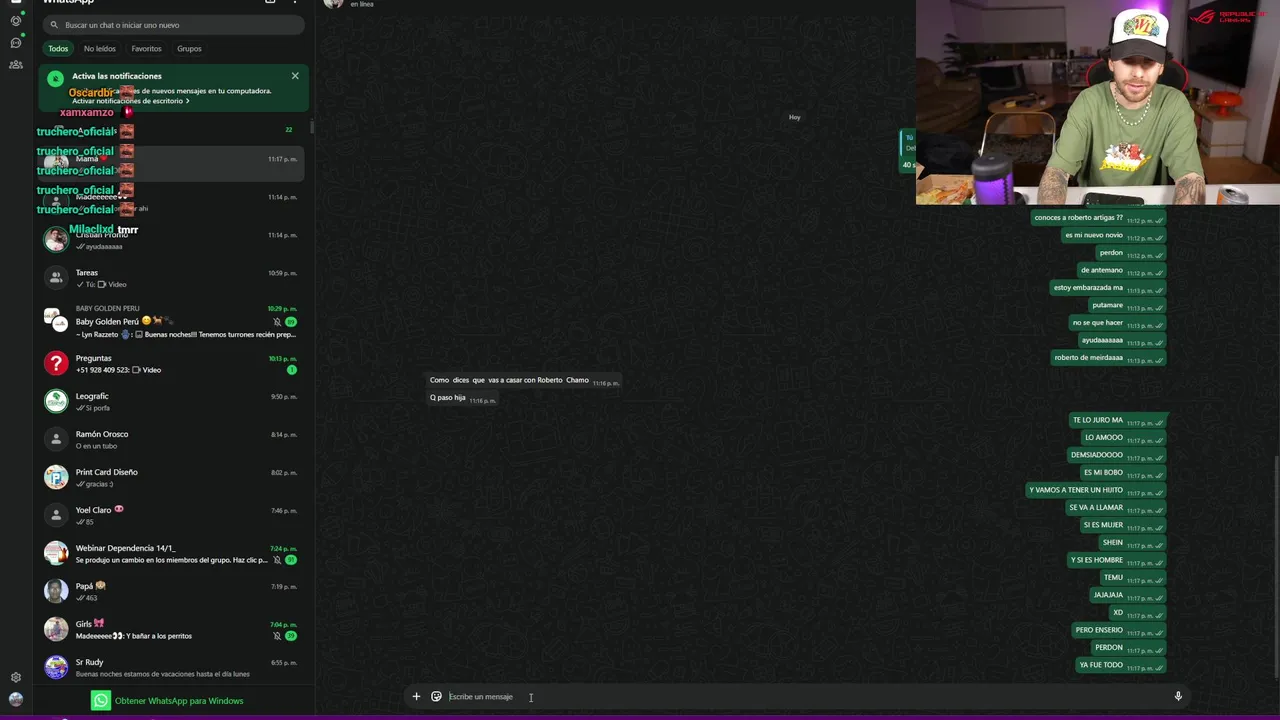The height and width of the screenshot is (720, 1280).
Task: Click the Papá avatar picture
Action: pos(56,591)
